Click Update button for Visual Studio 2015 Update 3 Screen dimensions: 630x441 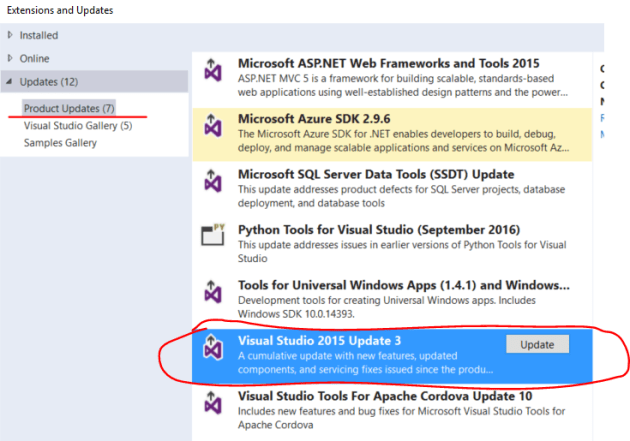537,345
